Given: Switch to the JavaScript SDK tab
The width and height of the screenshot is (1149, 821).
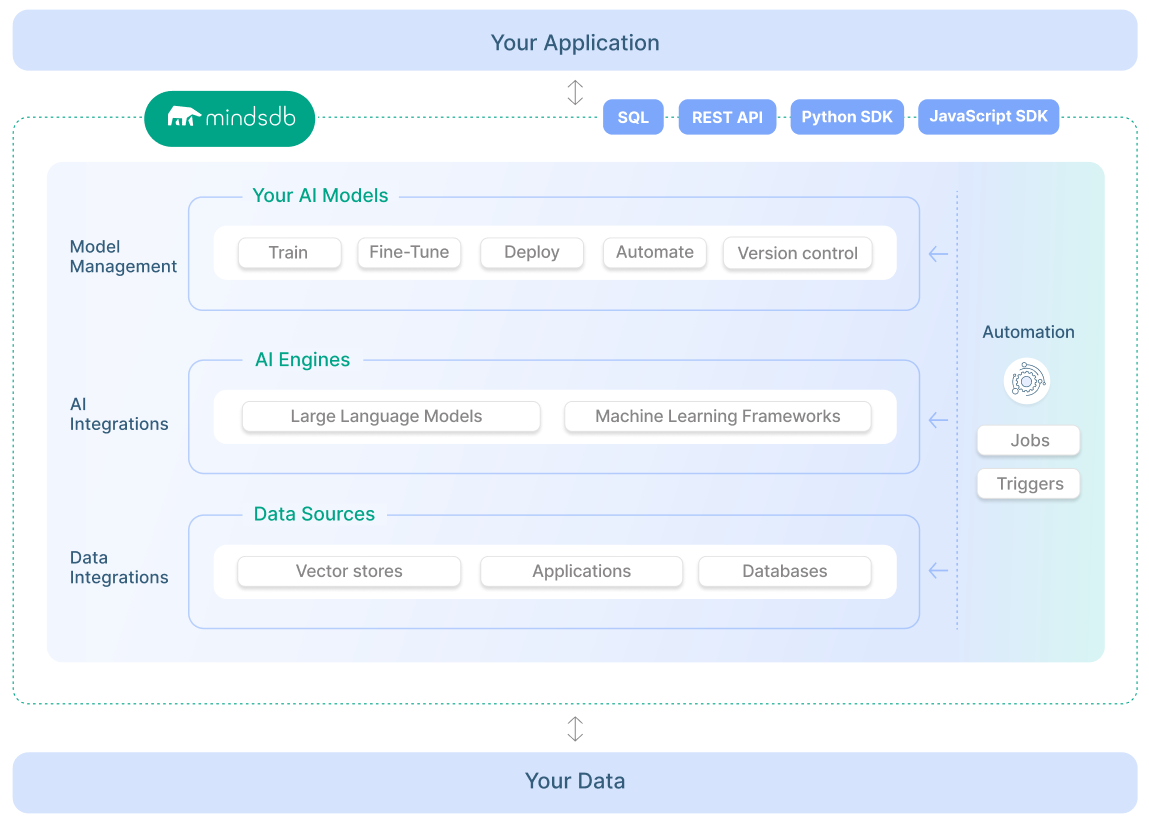Looking at the screenshot, I should point(988,117).
